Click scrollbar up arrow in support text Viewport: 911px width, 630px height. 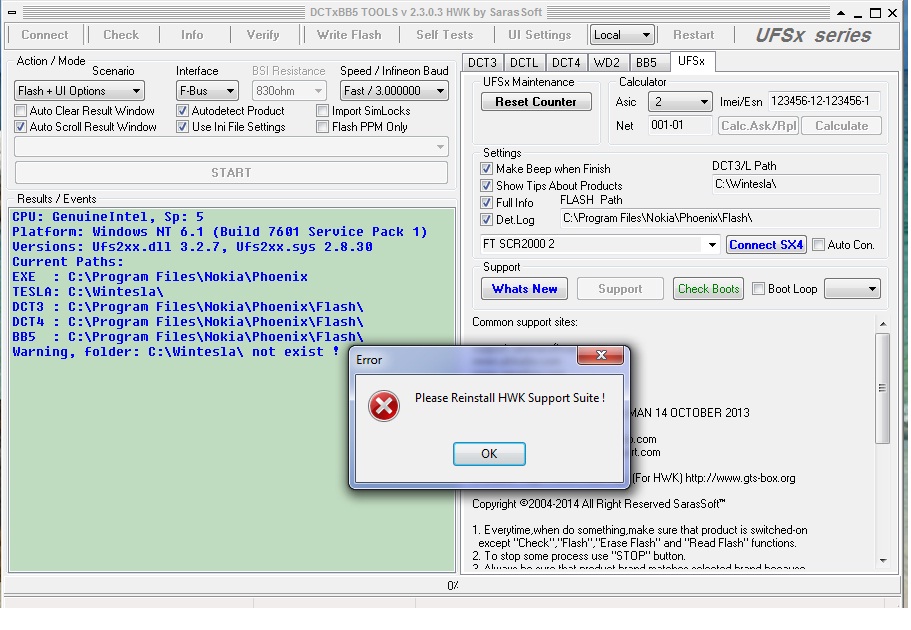tap(883, 324)
